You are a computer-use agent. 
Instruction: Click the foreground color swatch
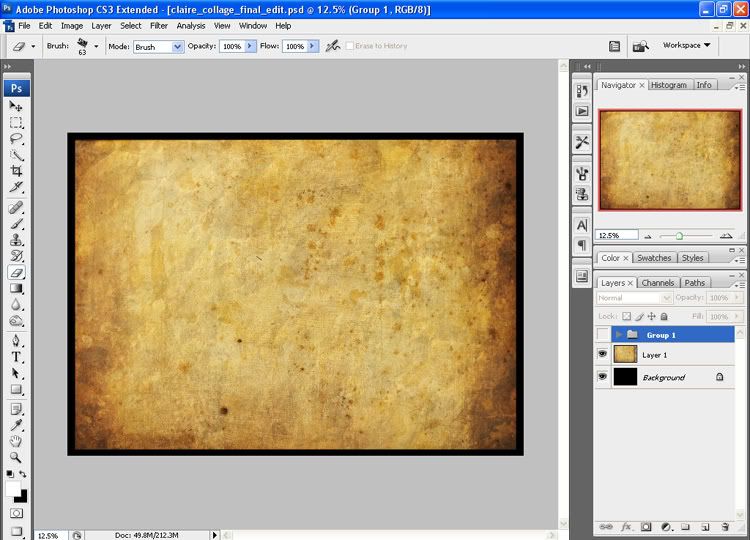12,489
